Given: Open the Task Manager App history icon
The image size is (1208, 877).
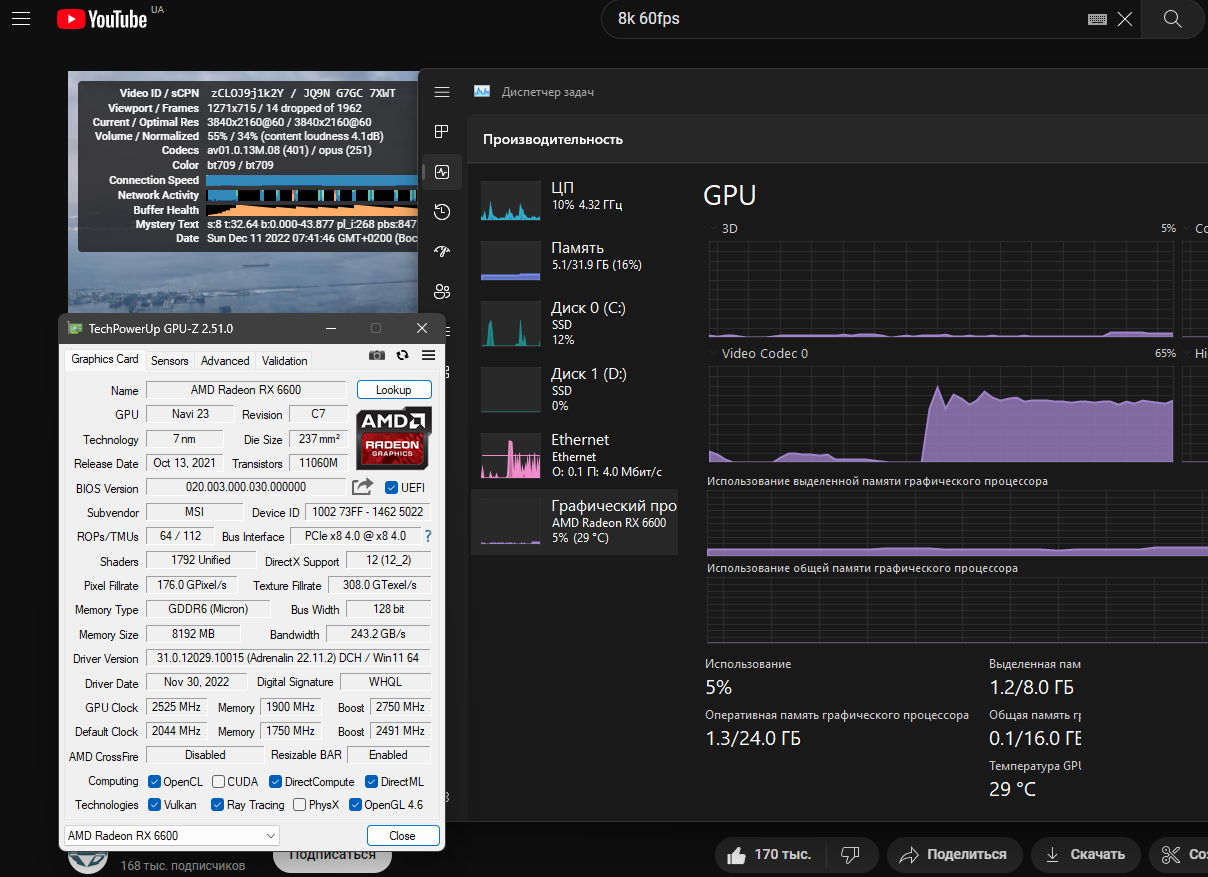Looking at the screenshot, I should coord(442,212).
